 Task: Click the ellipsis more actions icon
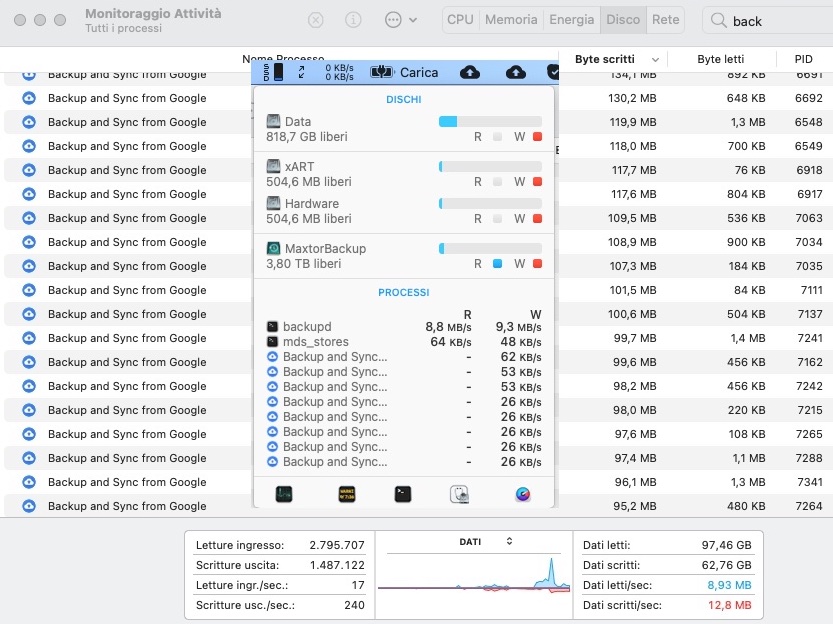tap(393, 20)
